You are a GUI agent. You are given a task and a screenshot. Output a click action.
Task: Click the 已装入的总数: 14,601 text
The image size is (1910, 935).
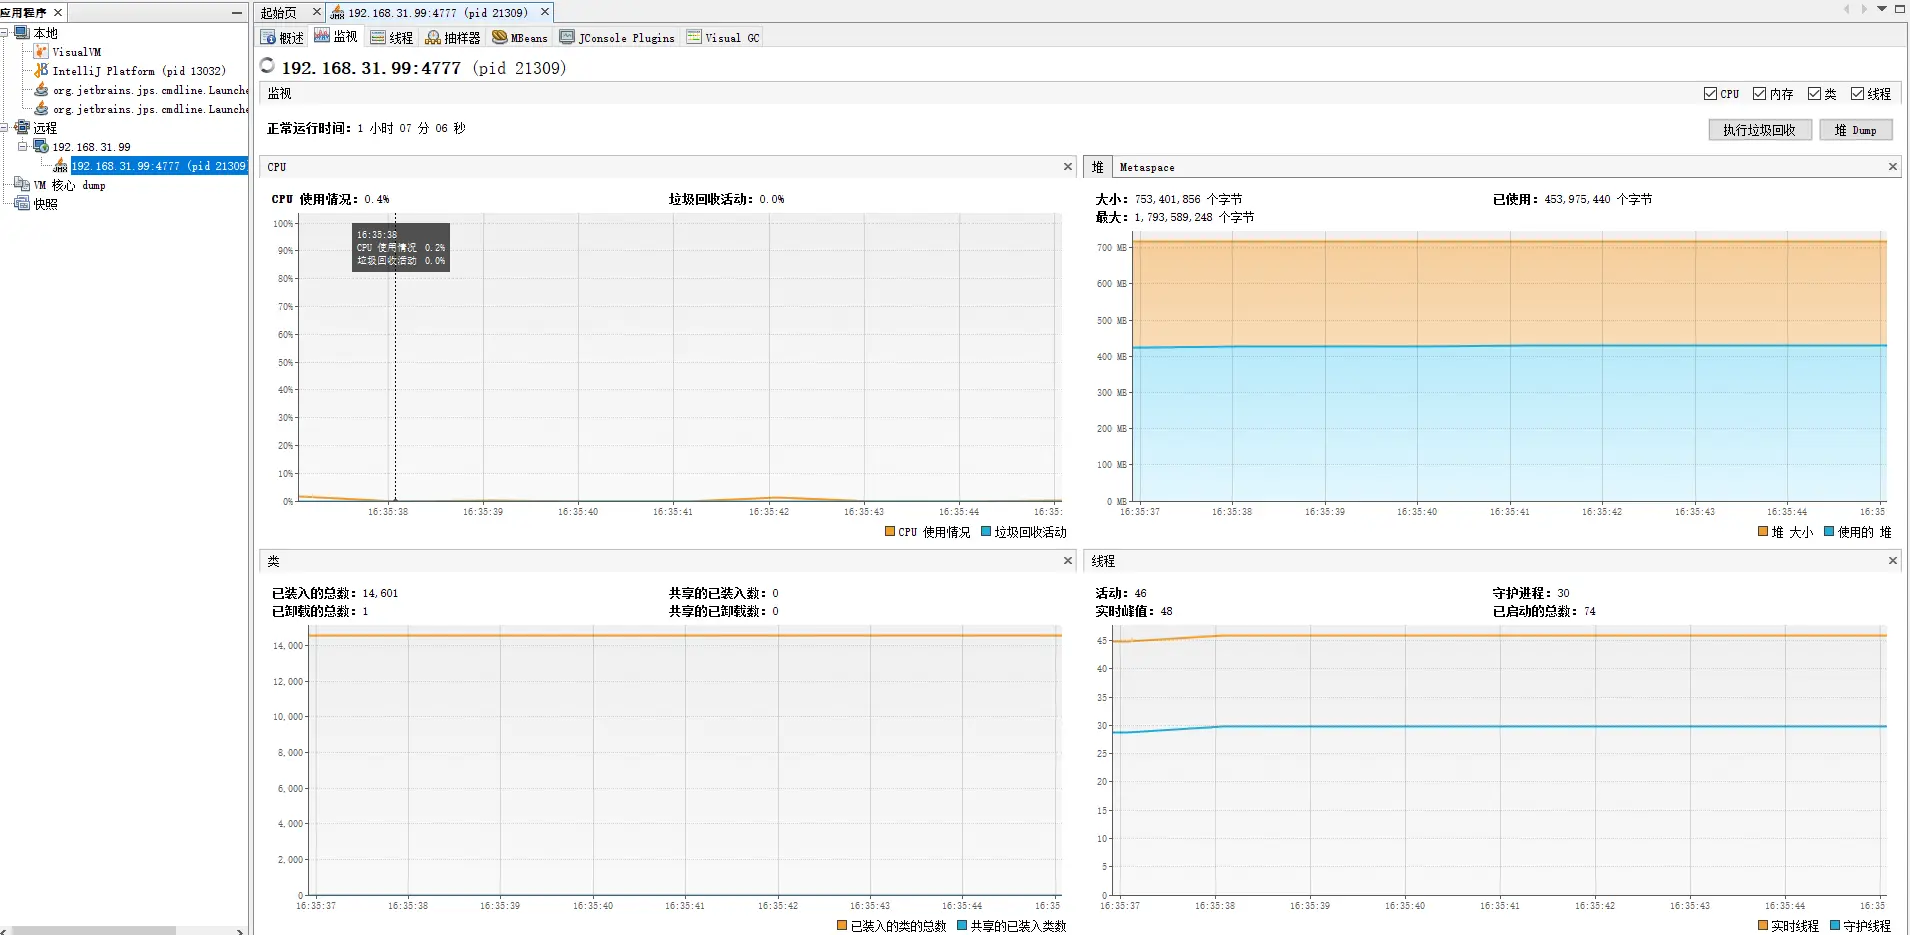pos(335,593)
